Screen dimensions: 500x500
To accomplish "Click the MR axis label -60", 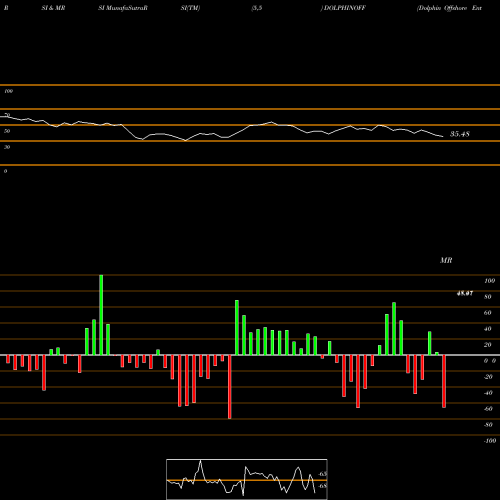I will [x=488, y=409].
